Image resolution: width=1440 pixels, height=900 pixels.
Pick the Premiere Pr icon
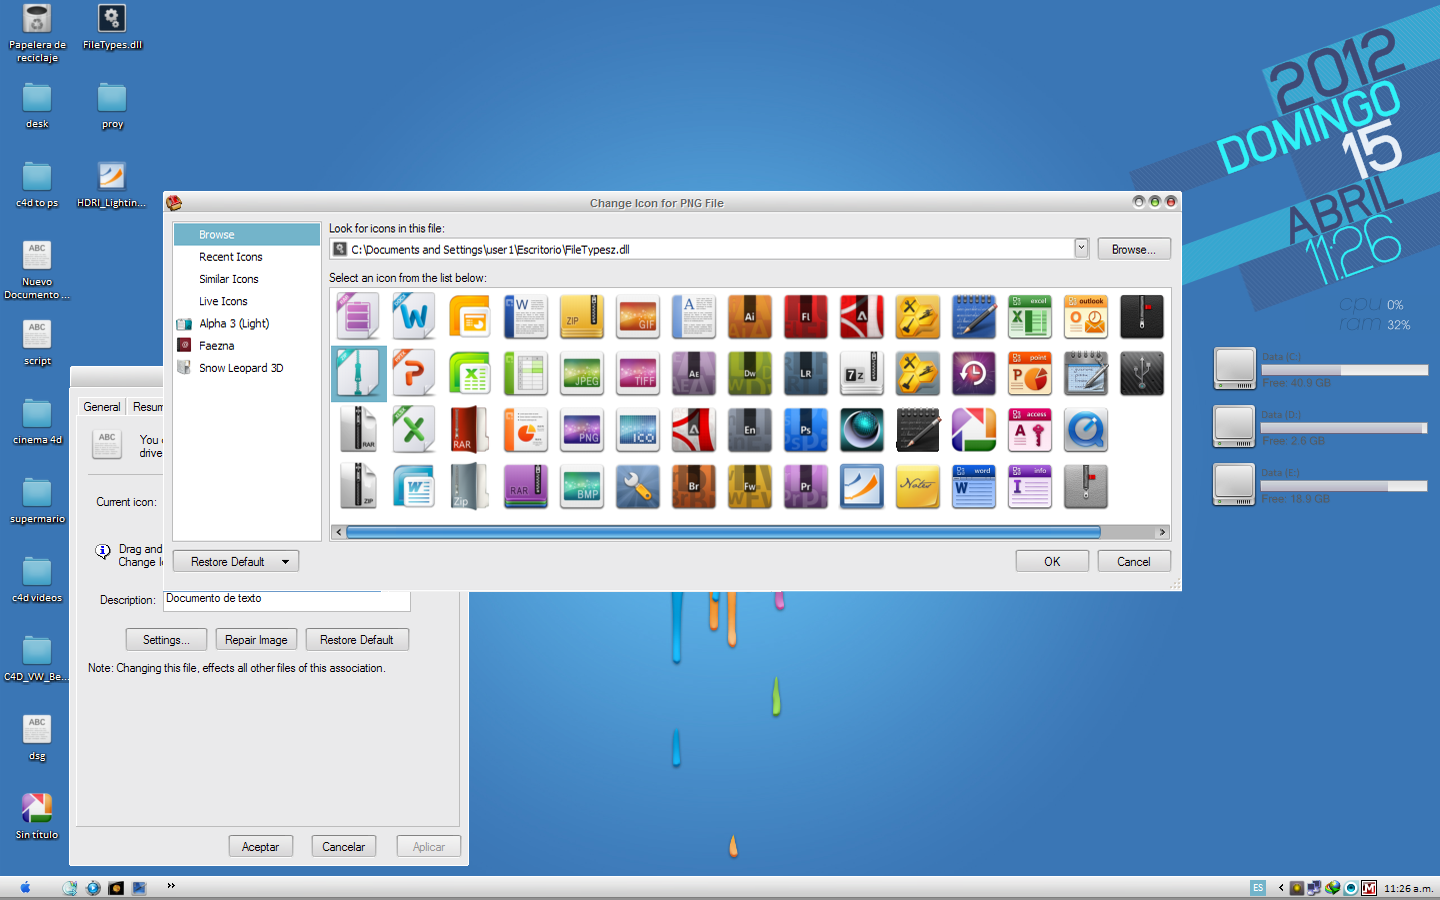tap(806, 487)
